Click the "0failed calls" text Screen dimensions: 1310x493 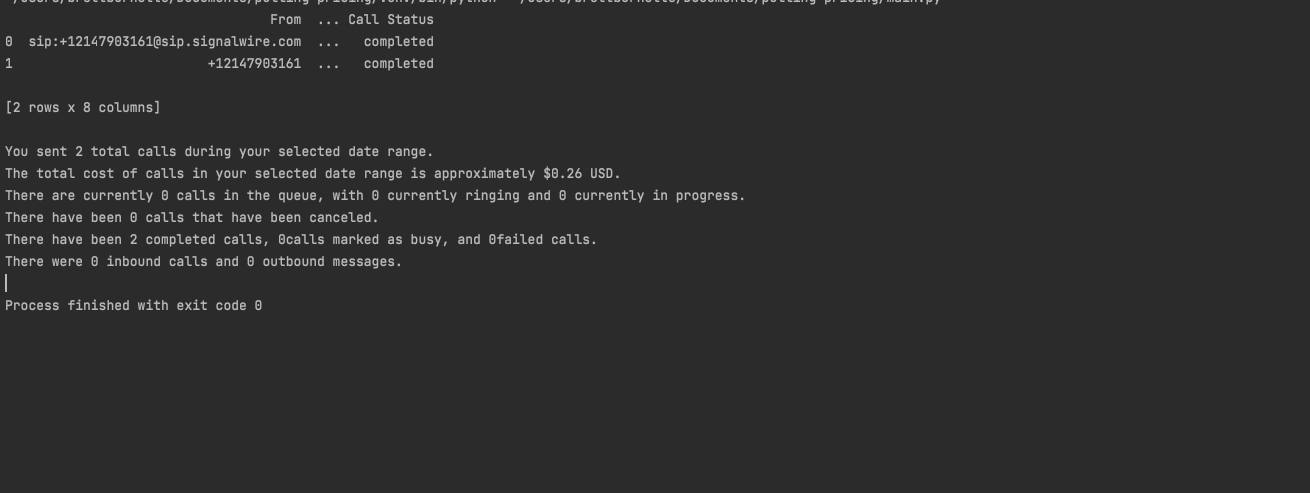pyautogui.click(x=541, y=240)
